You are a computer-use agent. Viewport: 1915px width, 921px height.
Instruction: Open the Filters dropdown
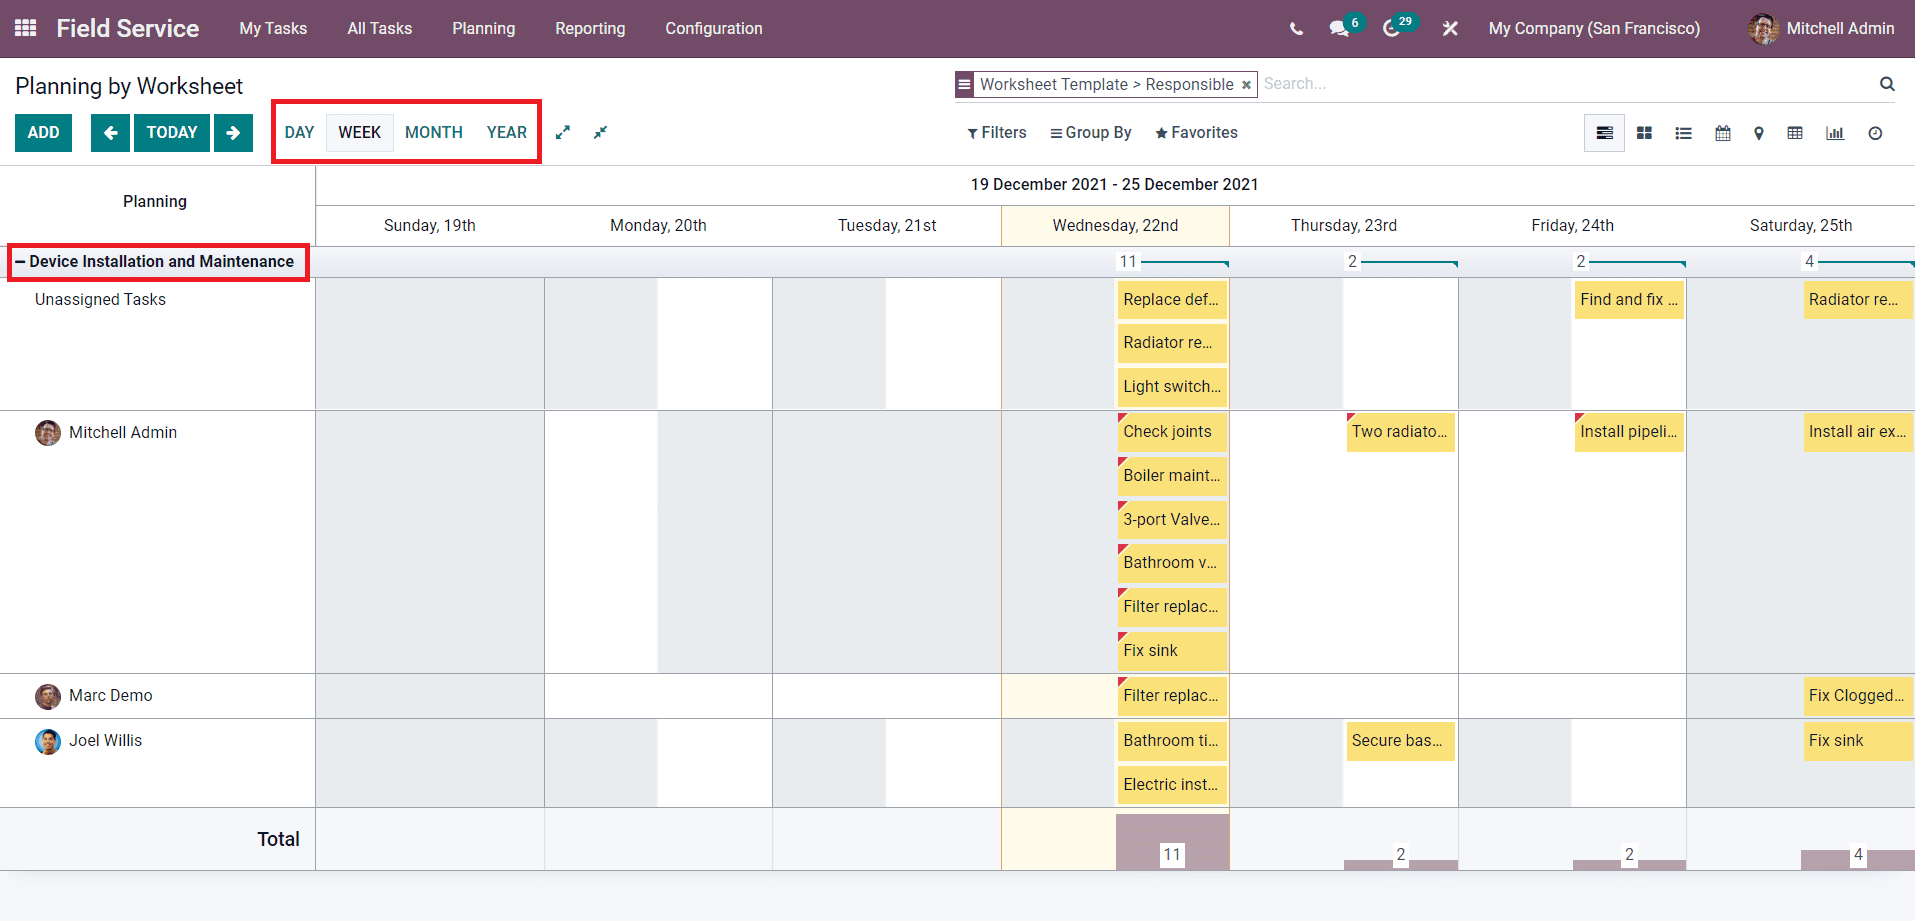coord(996,132)
